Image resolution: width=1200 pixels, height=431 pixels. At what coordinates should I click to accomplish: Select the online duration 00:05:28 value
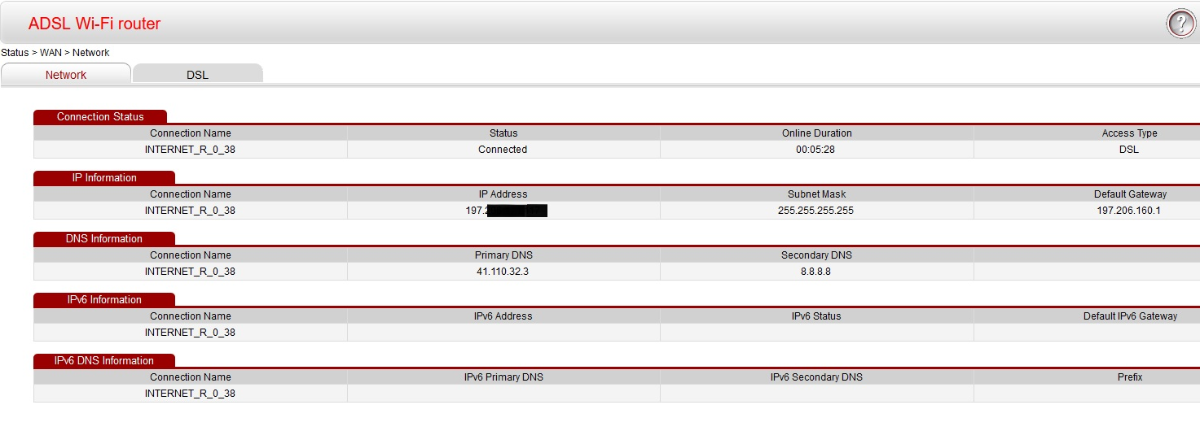click(816, 150)
